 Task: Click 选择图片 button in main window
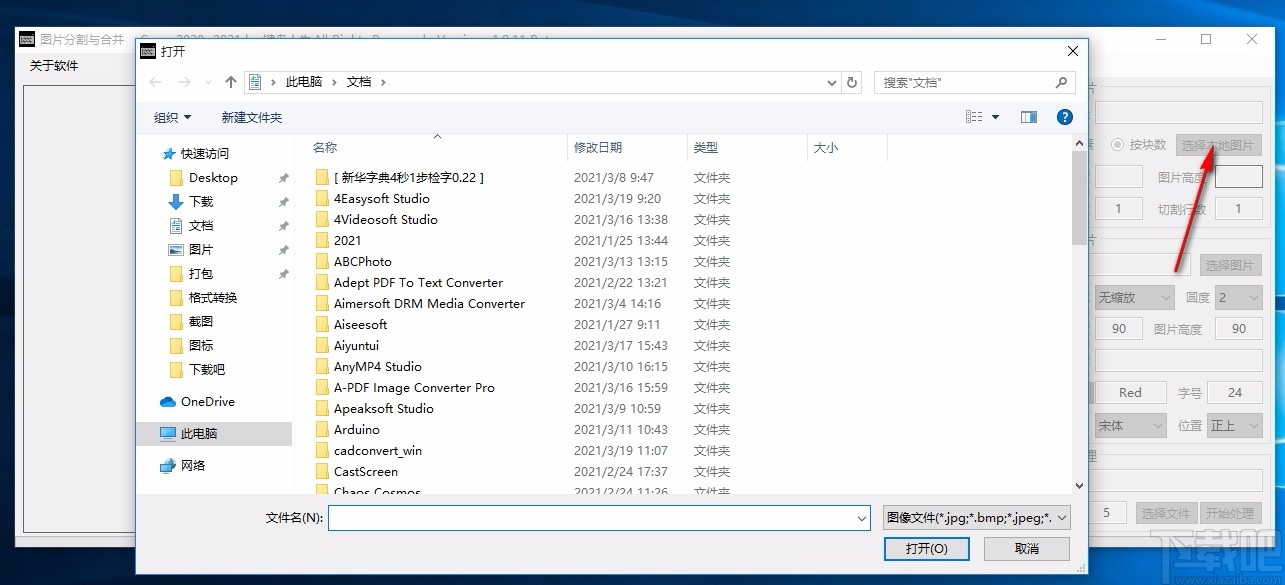click(1229, 265)
